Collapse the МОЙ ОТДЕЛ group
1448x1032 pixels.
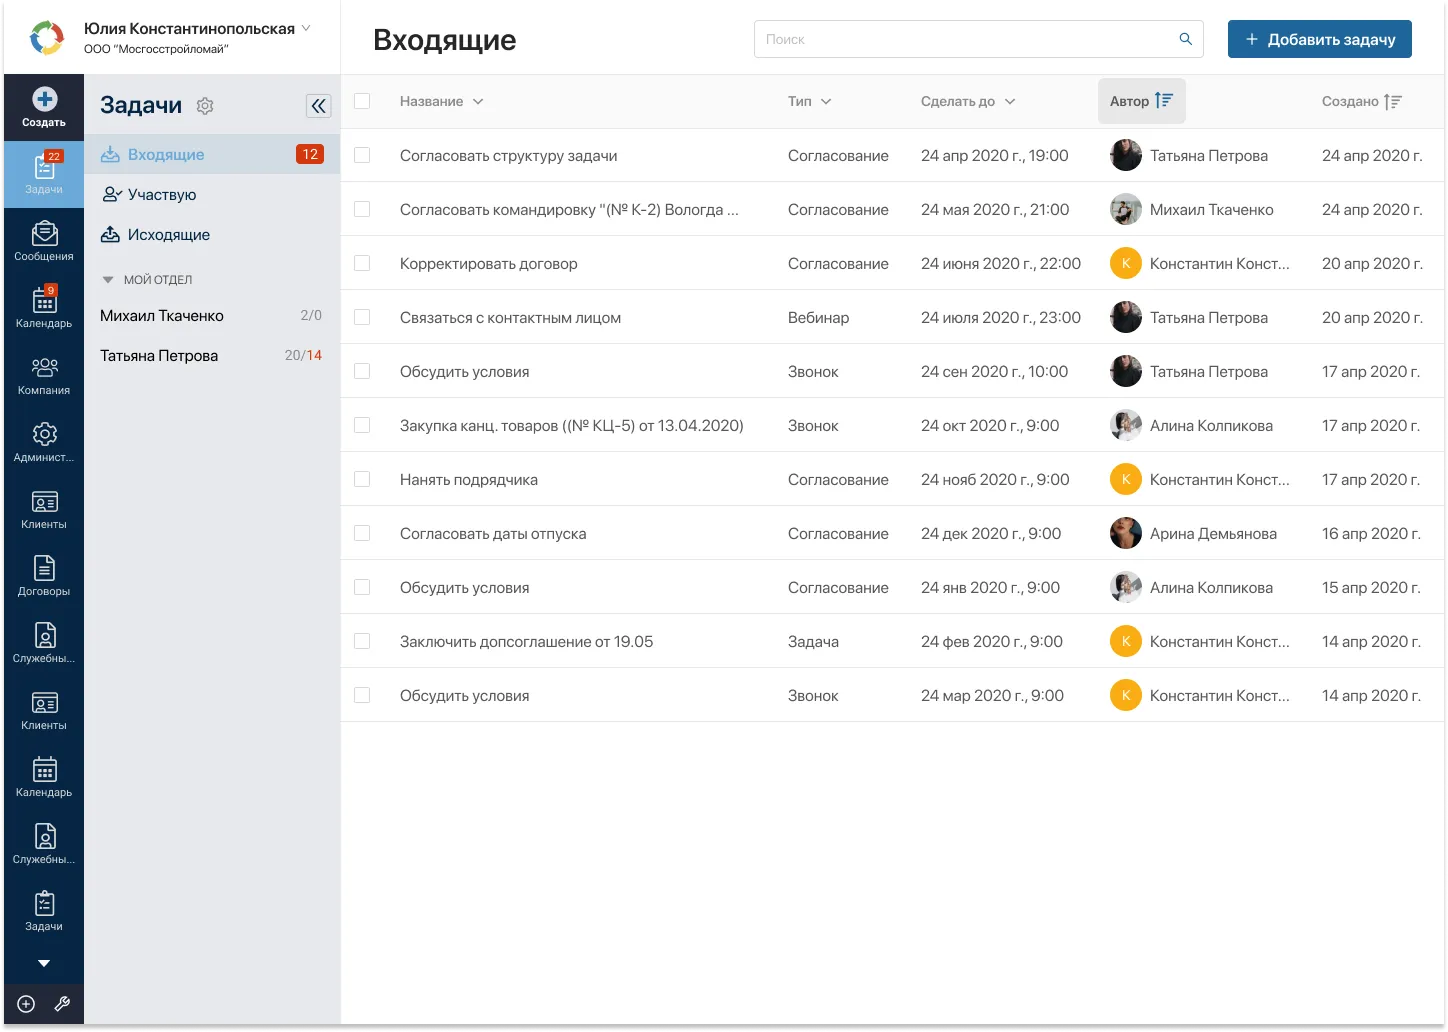(108, 280)
